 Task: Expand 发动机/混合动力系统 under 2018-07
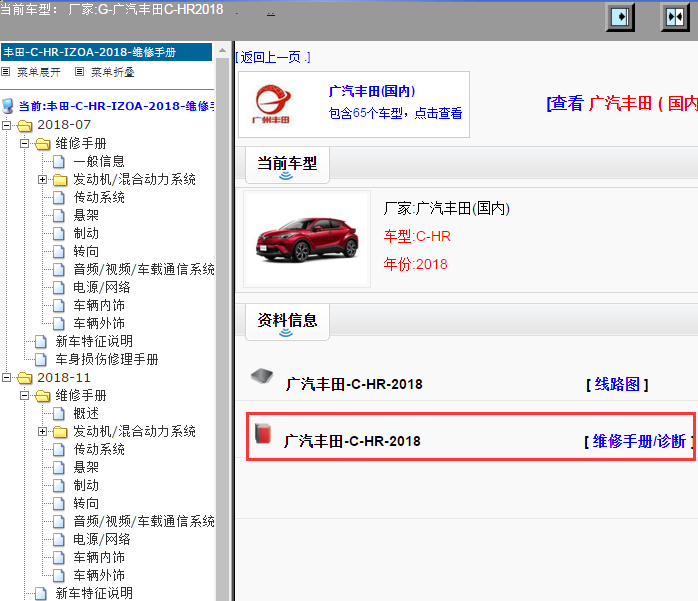[42, 179]
